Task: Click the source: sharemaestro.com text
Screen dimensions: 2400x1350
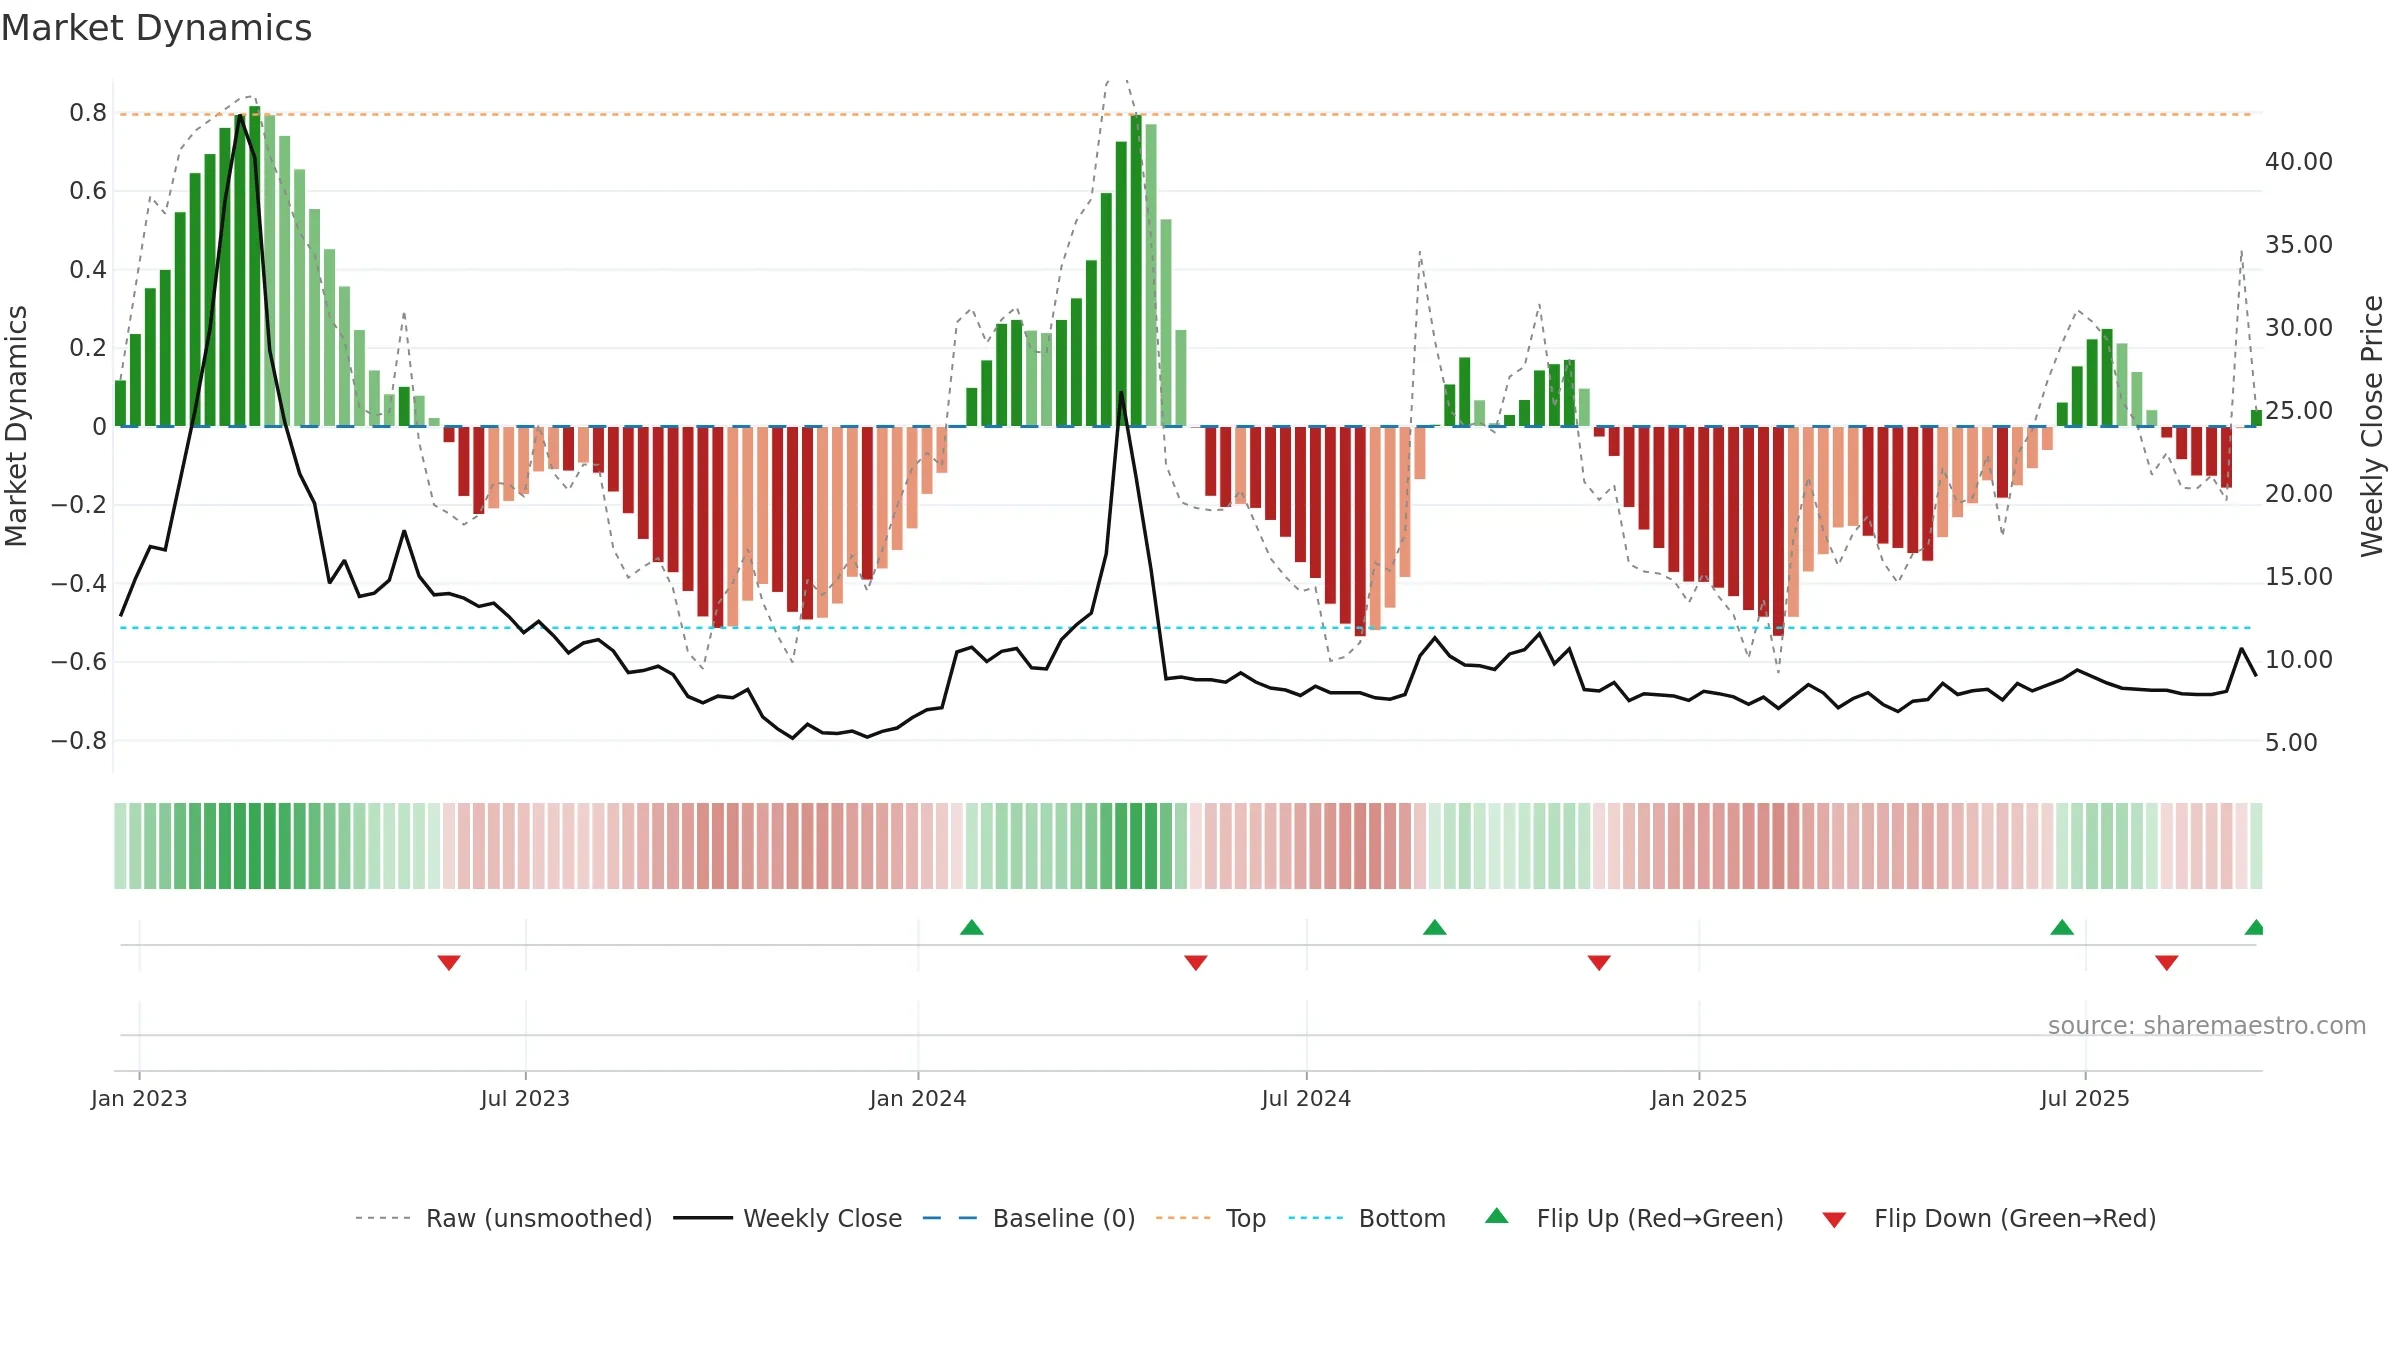Action: coord(2207,1025)
